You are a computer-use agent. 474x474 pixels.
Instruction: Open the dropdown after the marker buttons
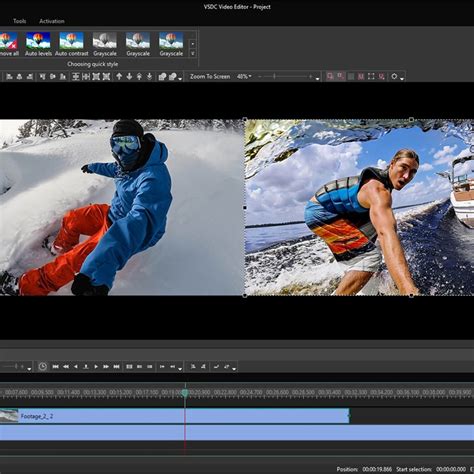(180, 369)
